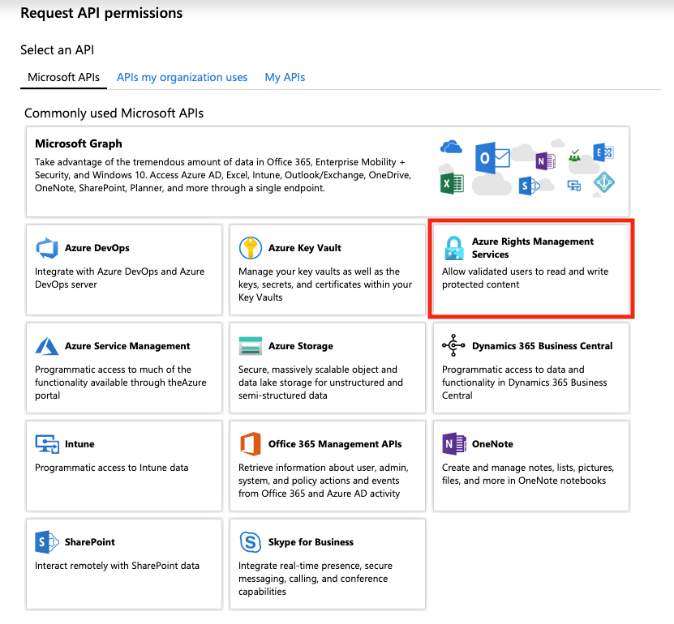The image size is (674, 624).
Task: Click 'Interact remotely with SharePoint data' text
Action: tap(117, 566)
